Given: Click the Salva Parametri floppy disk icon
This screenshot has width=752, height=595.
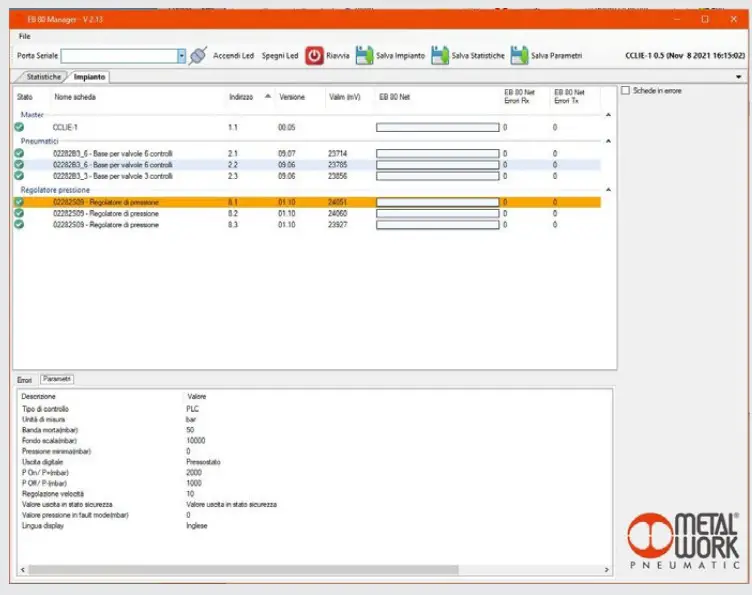Looking at the screenshot, I should [519, 56].
